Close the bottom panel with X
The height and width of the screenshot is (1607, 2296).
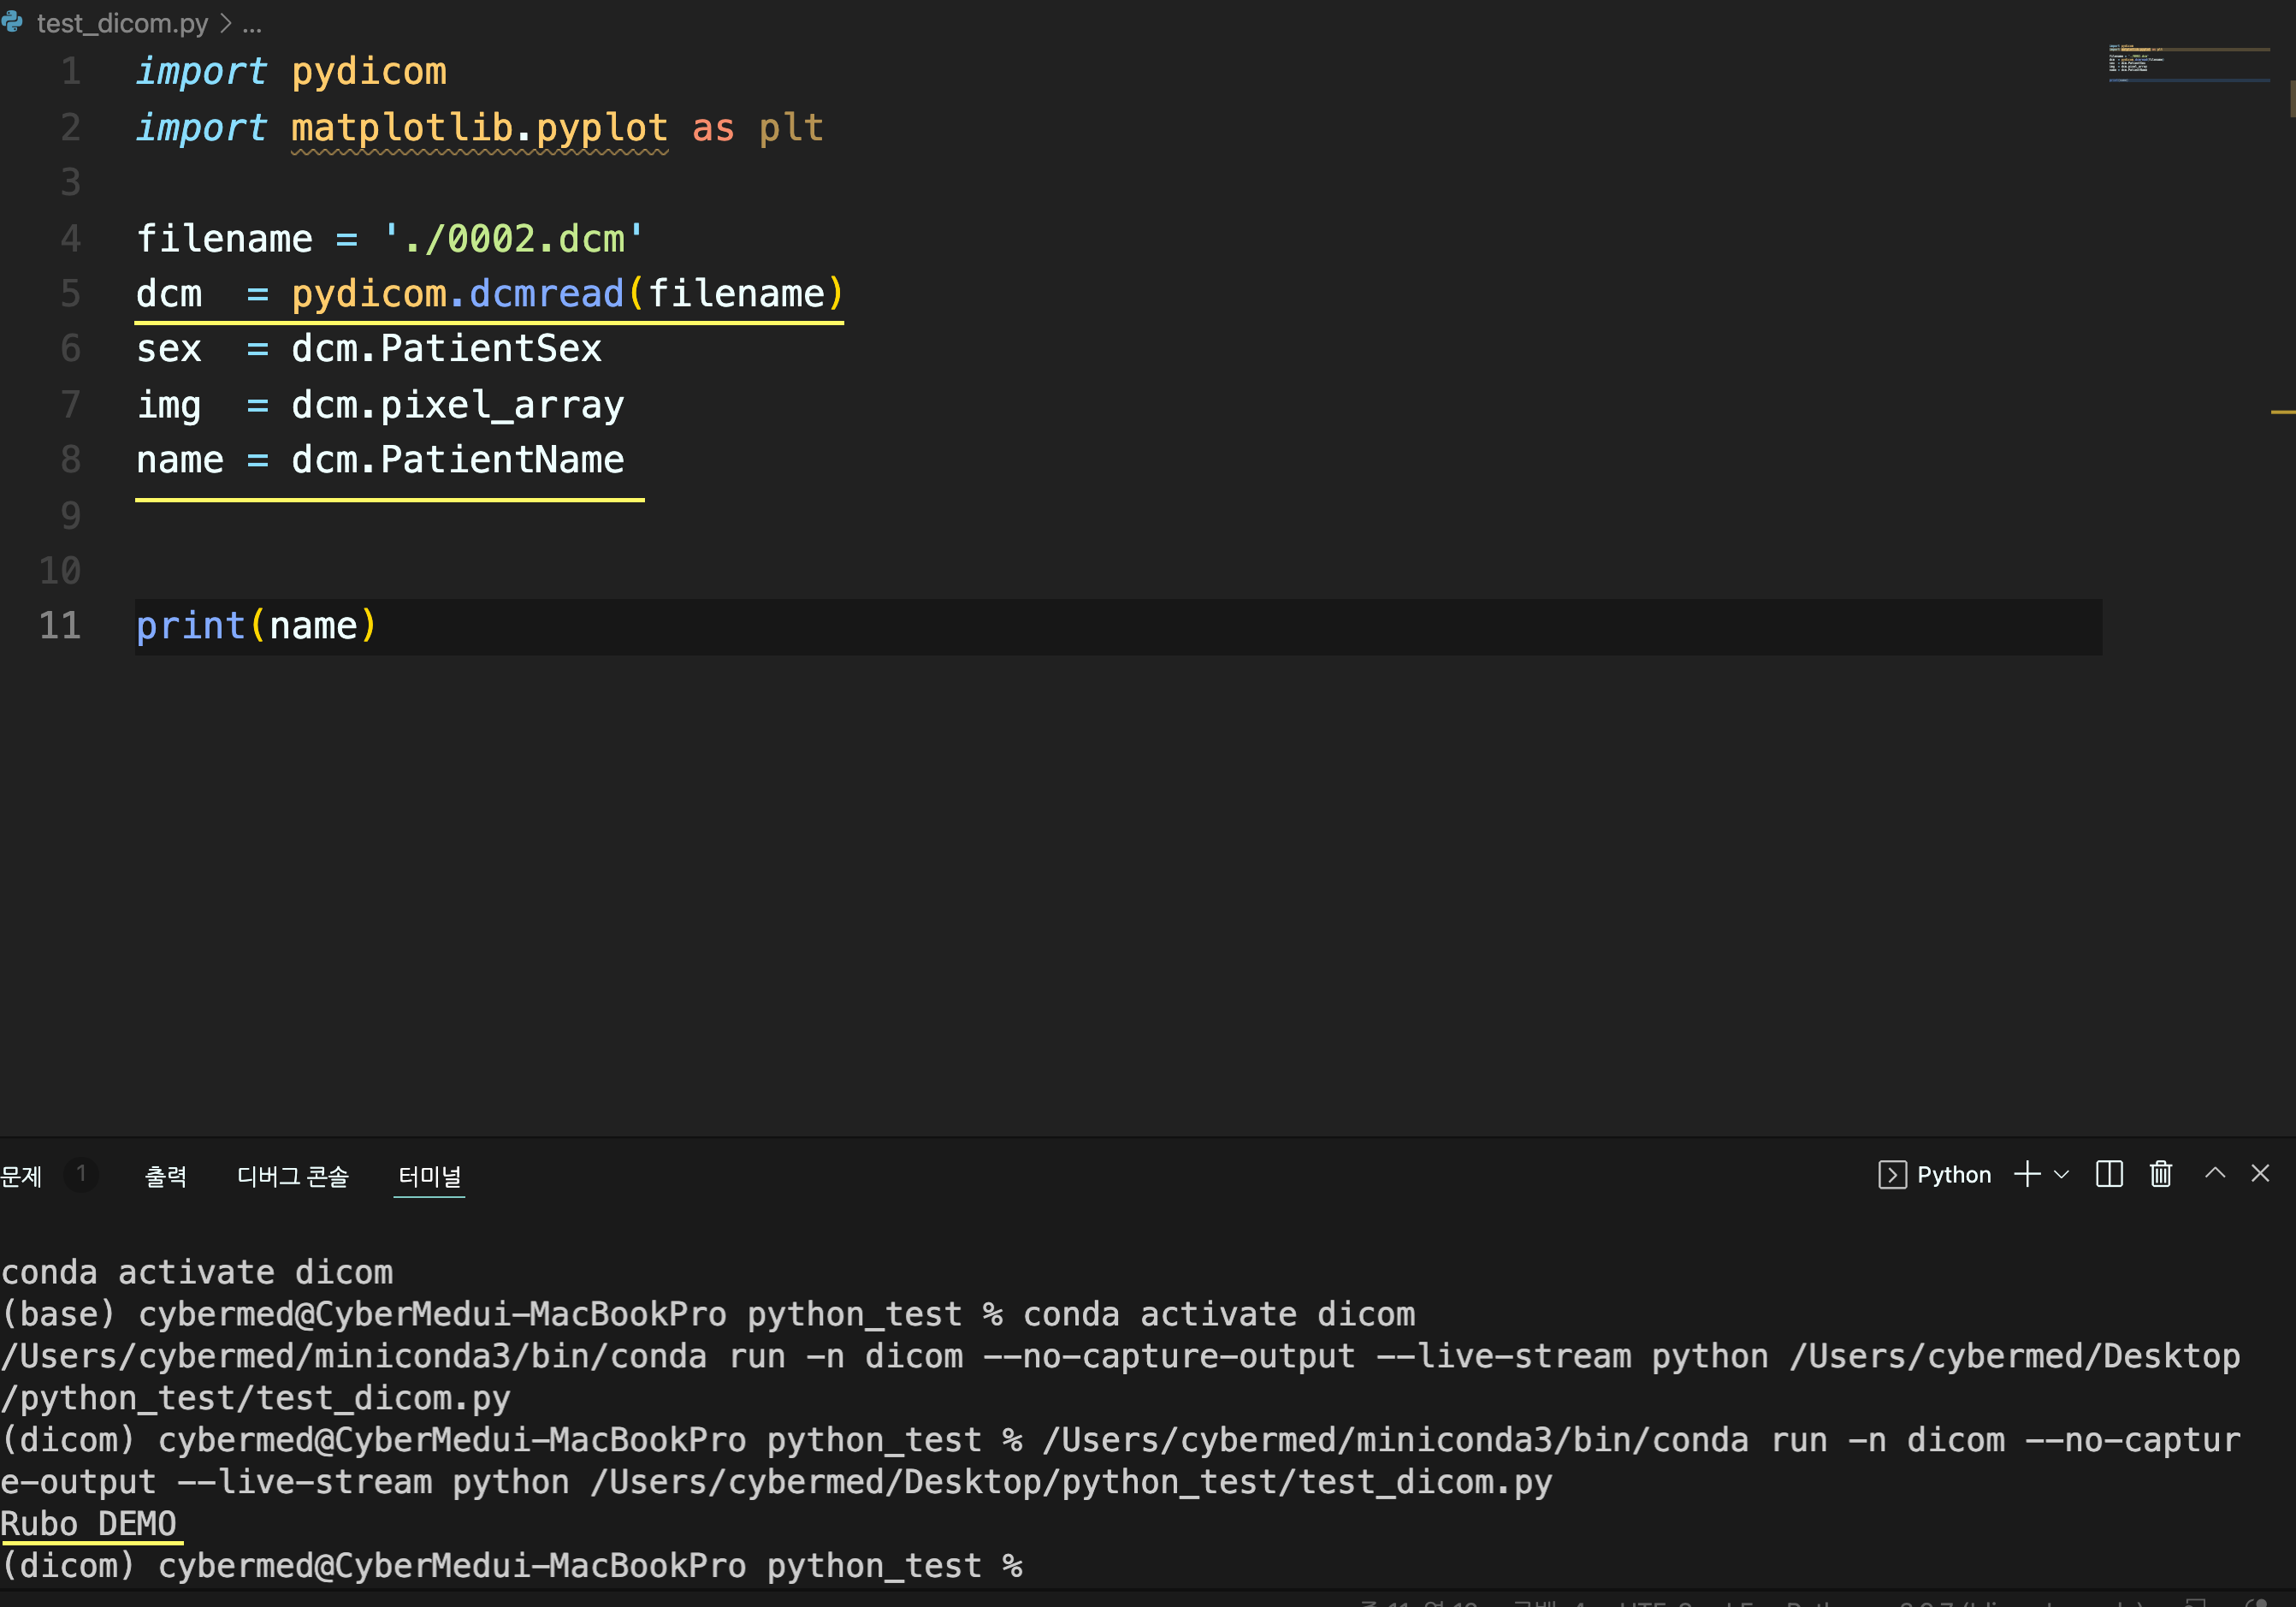click(2260, 1173)
